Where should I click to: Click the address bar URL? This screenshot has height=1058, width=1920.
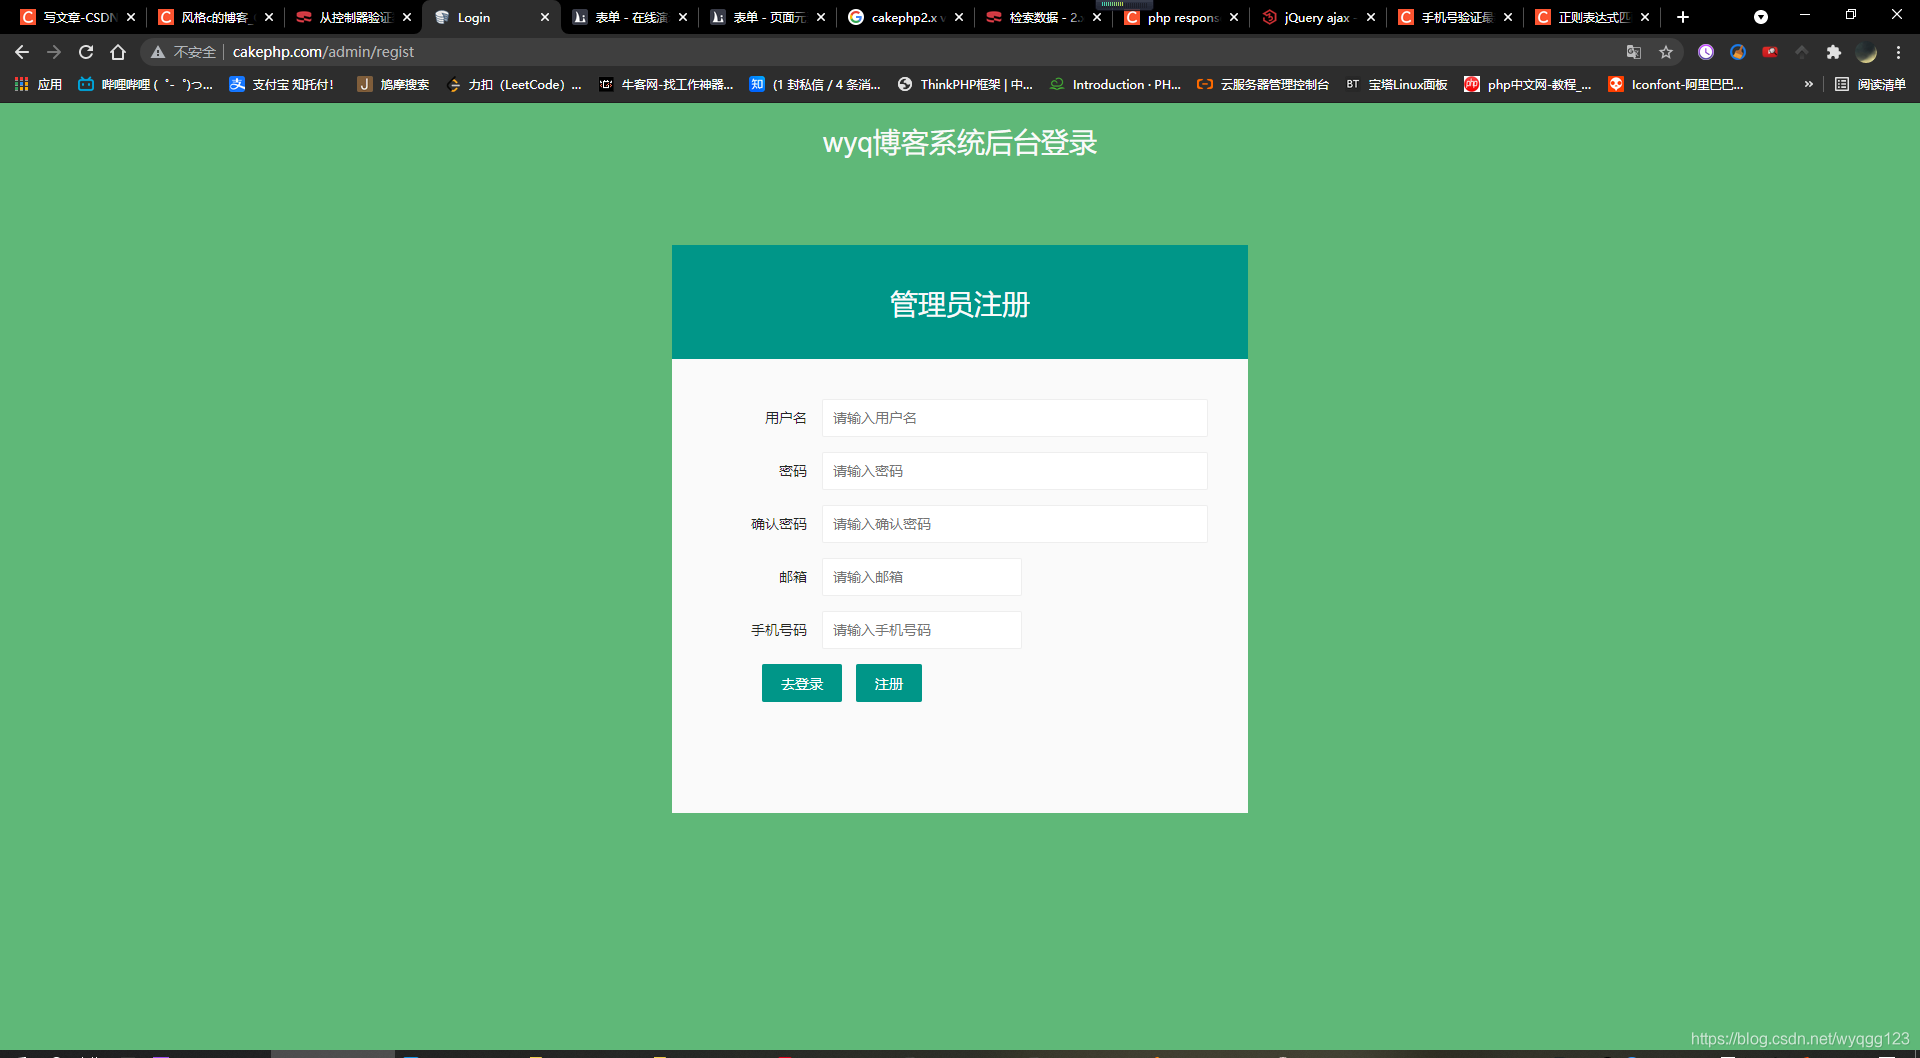click(323, 52)
